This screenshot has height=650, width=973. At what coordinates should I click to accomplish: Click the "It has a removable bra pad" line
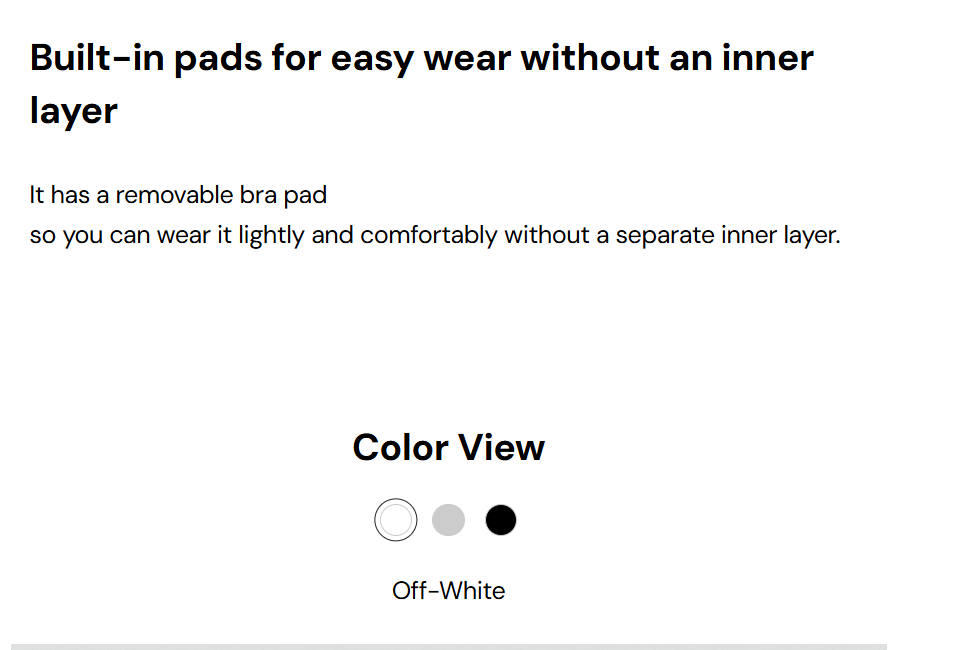[178, 194]
